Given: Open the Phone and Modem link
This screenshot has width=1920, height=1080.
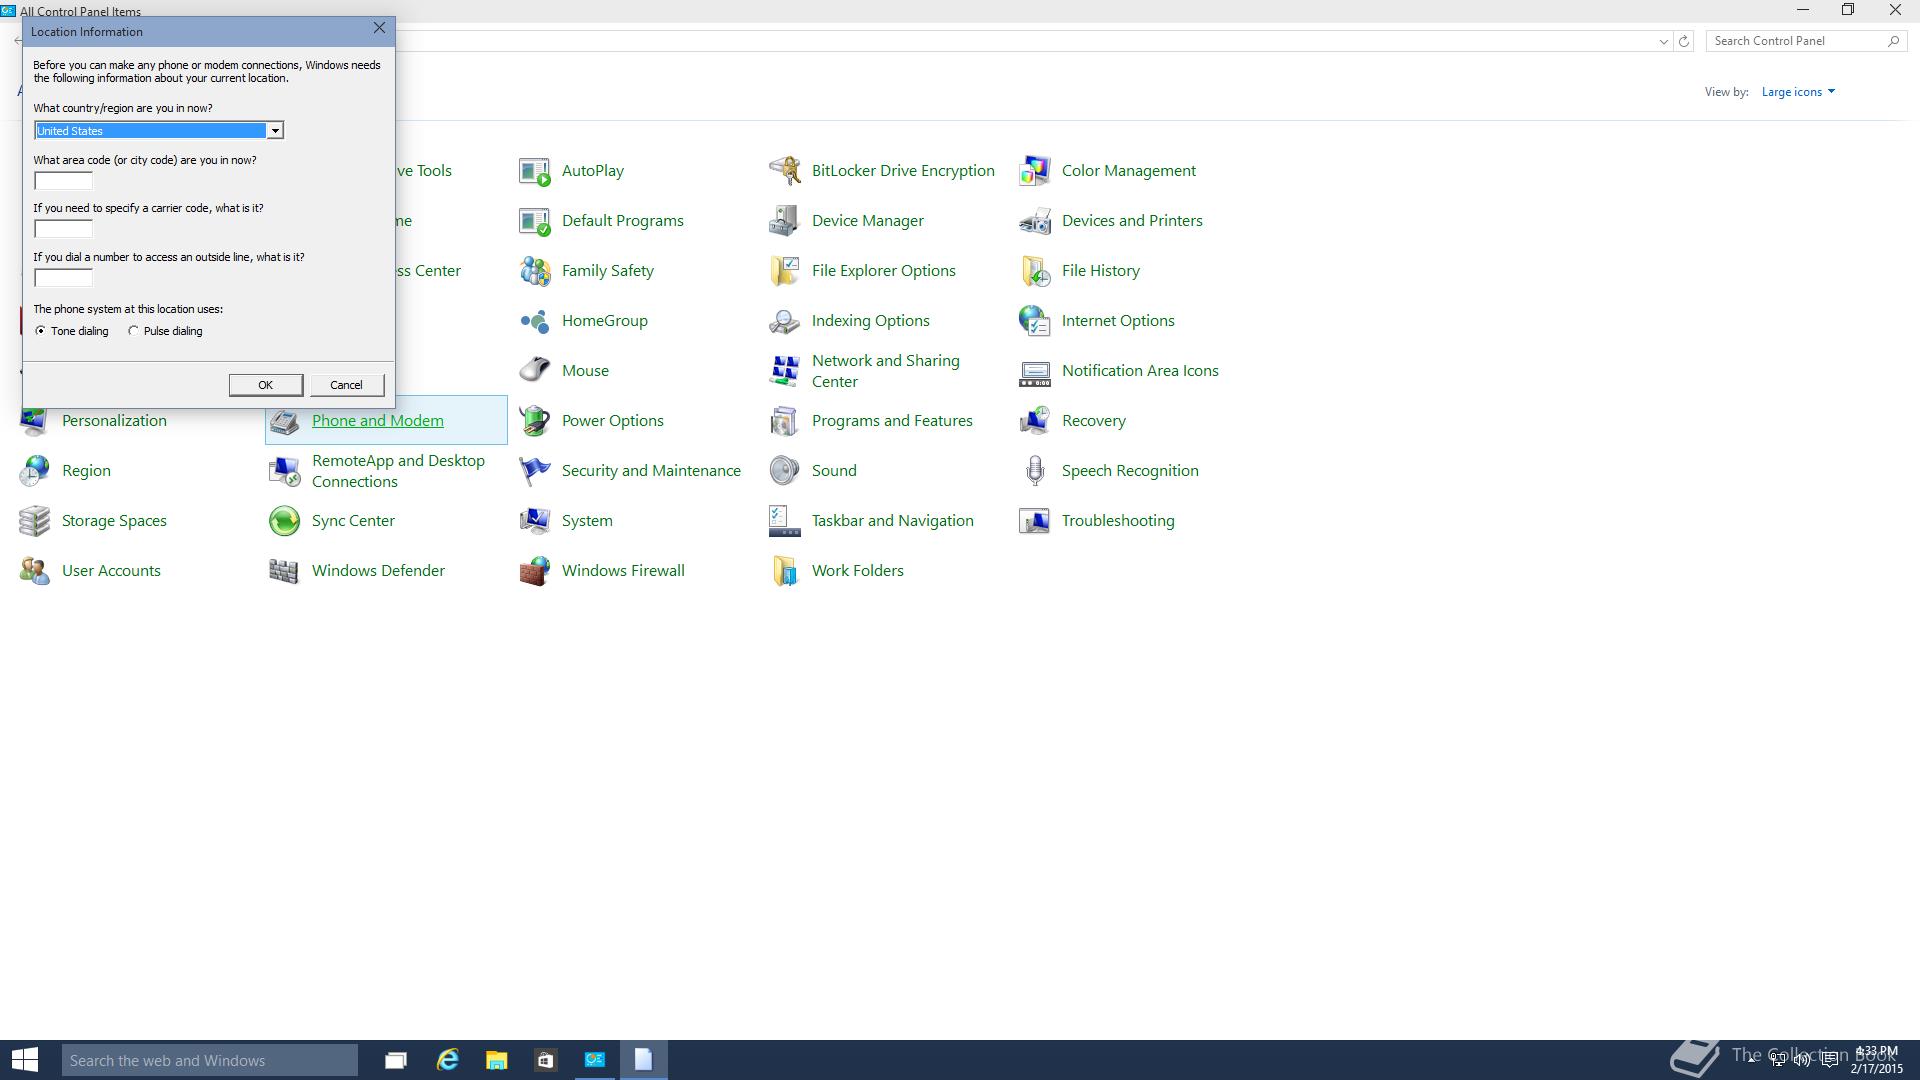Looking at the screenshot, I should point(377,421).
